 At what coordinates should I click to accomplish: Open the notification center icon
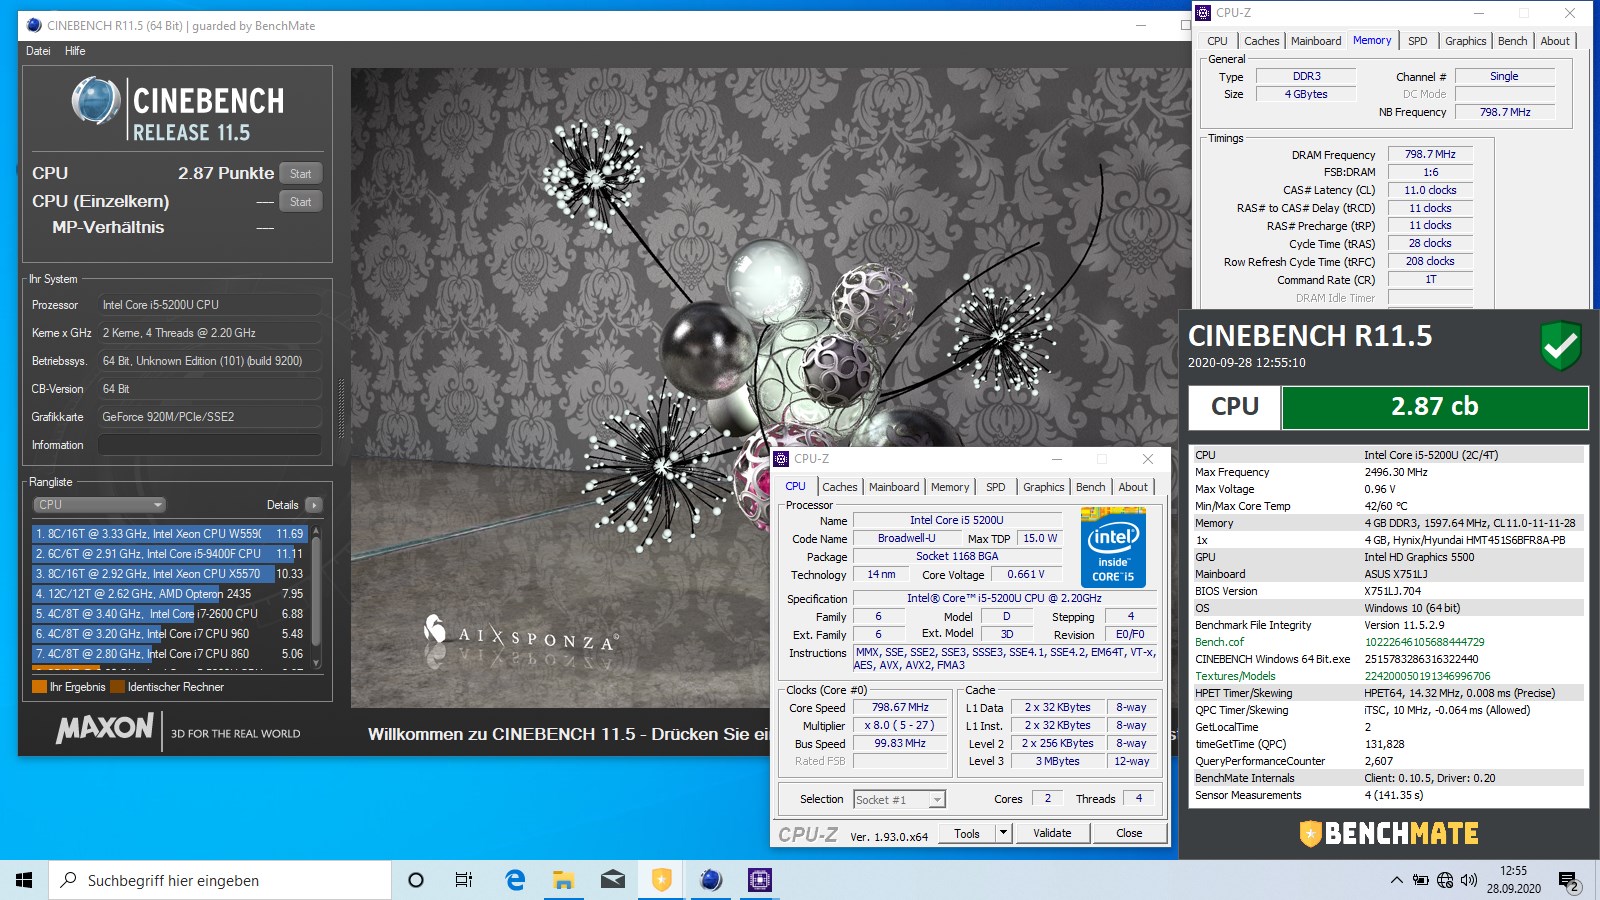tap(1568, 881)
